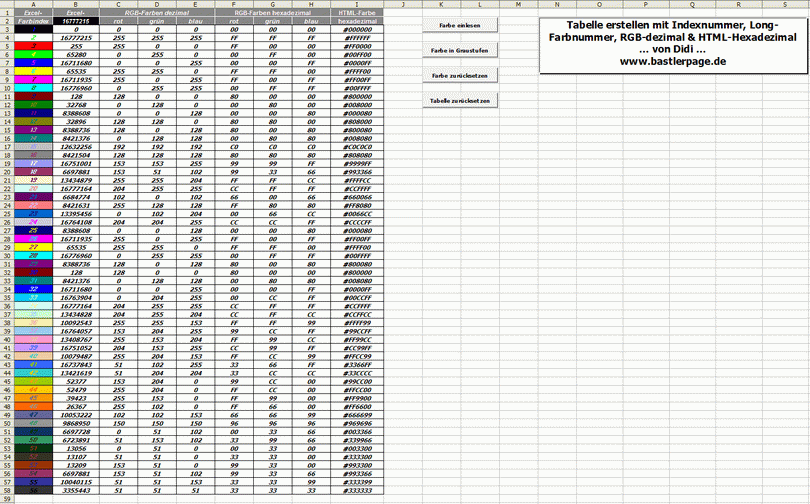This screenshot has width=810, height=504.
Task: Click the HTML value #00CCFF
Action: coord(357,297)
